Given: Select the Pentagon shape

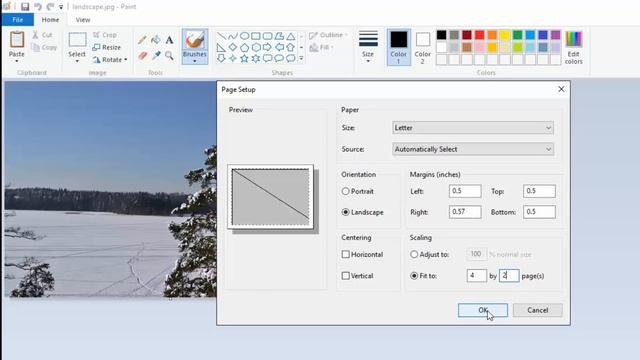Looking at the screenshot, I should (x=244, y=47).
